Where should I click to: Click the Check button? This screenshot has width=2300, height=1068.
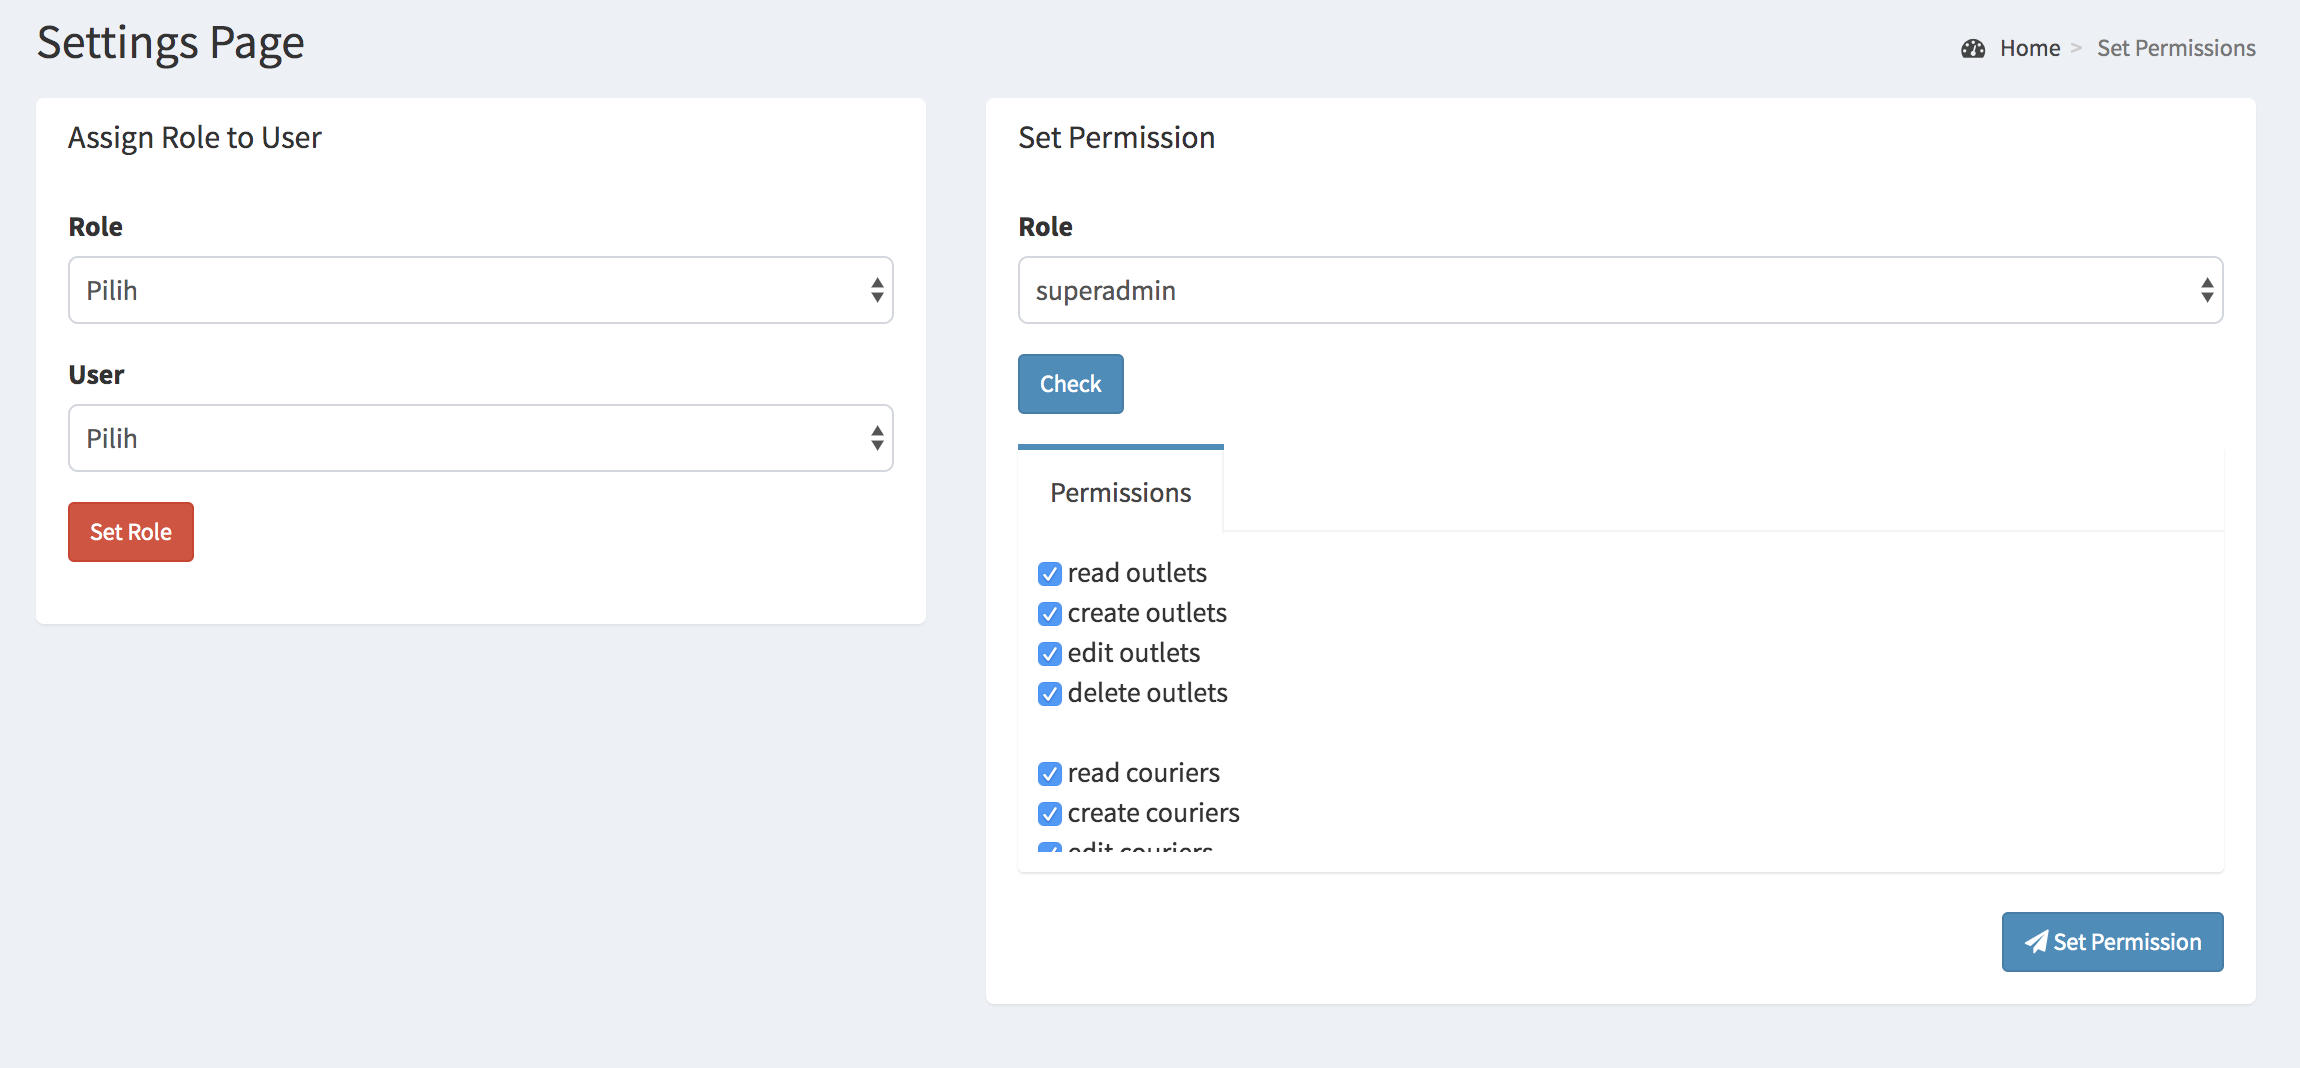click(1070, 383)
